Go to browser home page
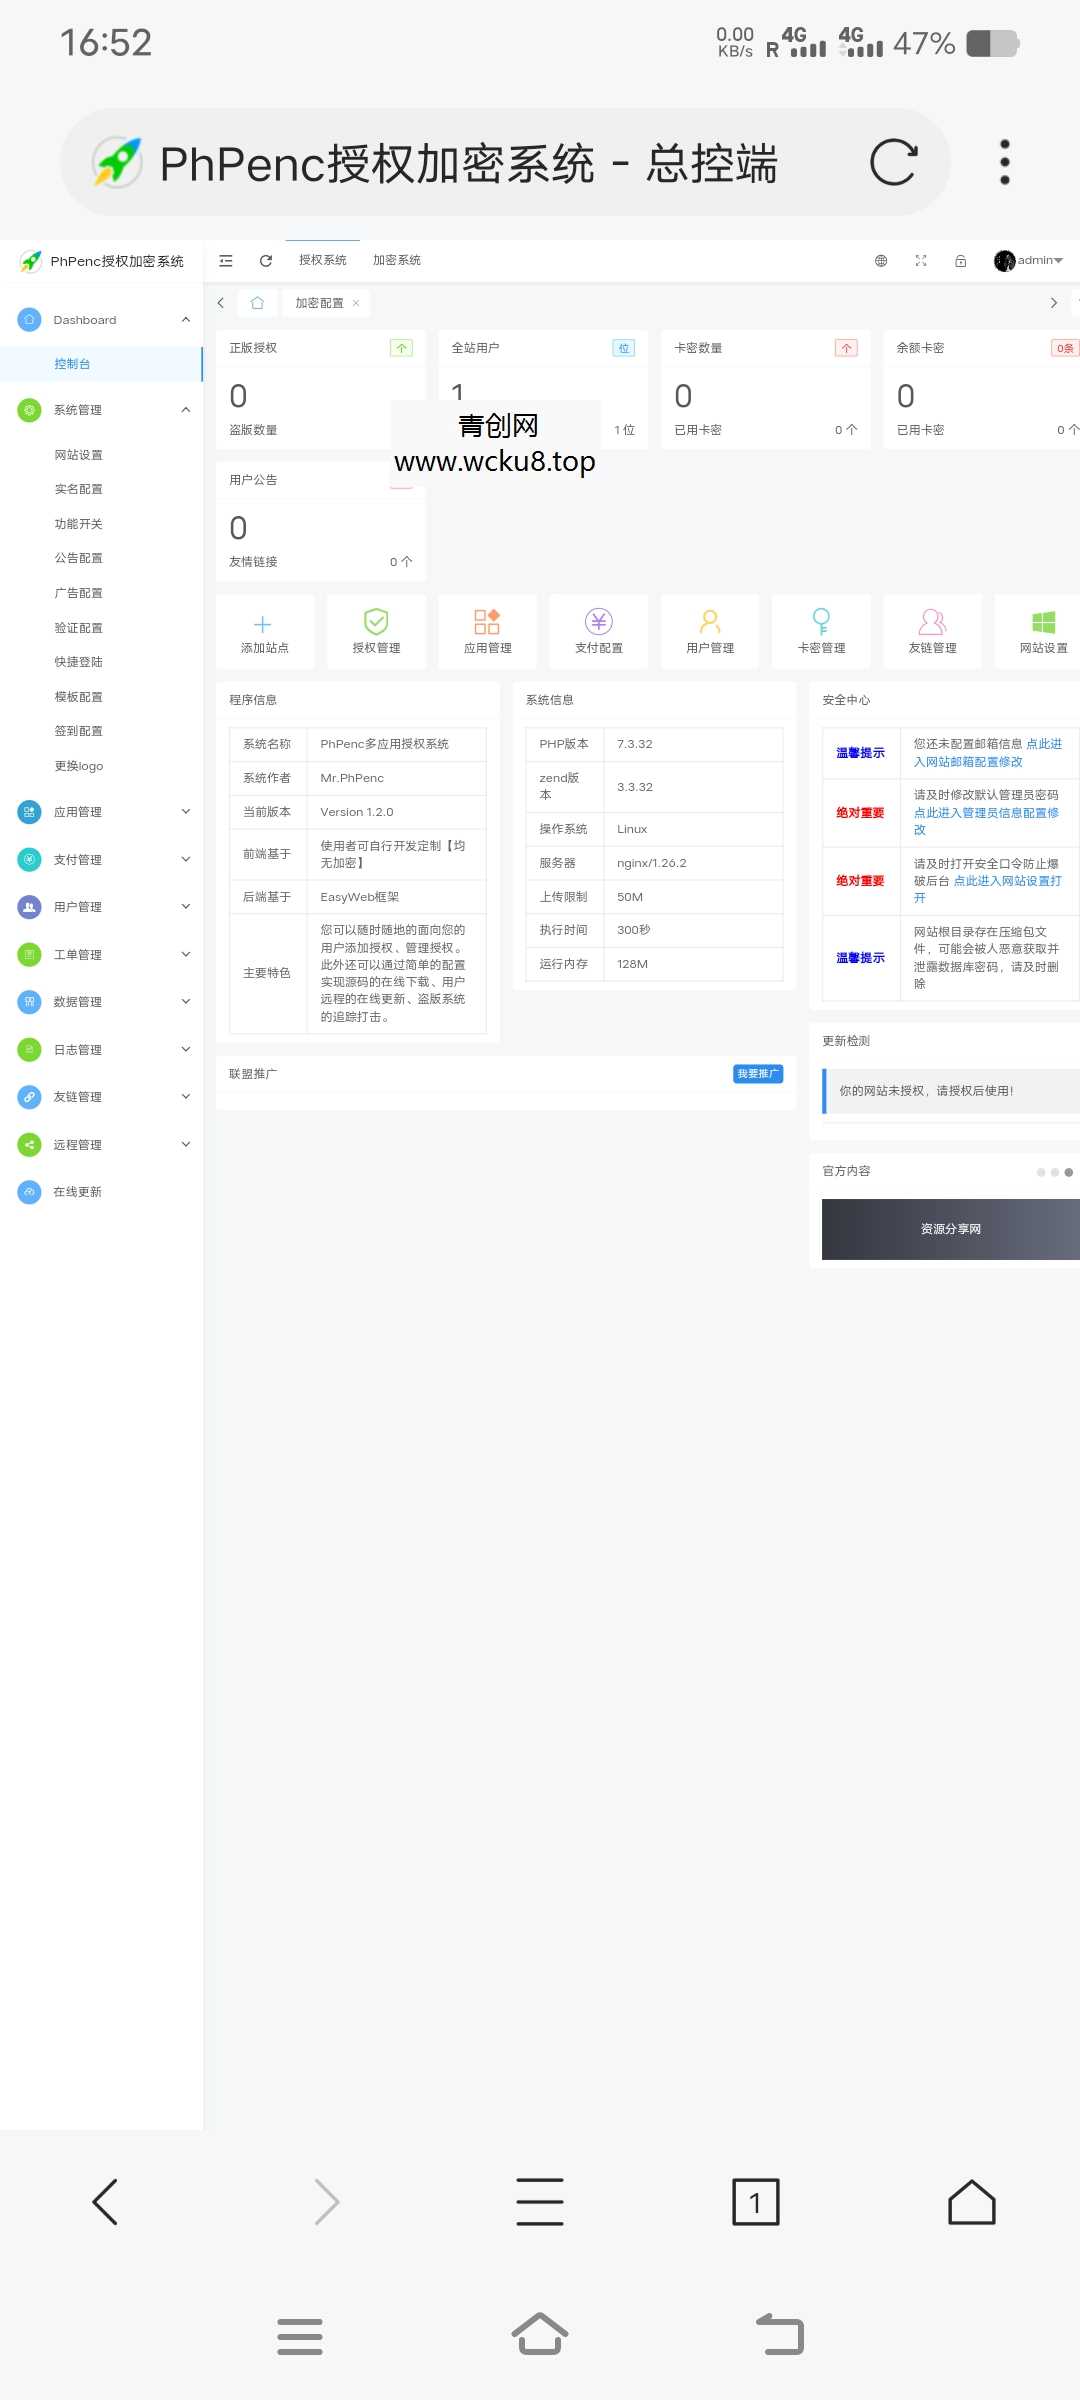 (x=972, y=2202)
